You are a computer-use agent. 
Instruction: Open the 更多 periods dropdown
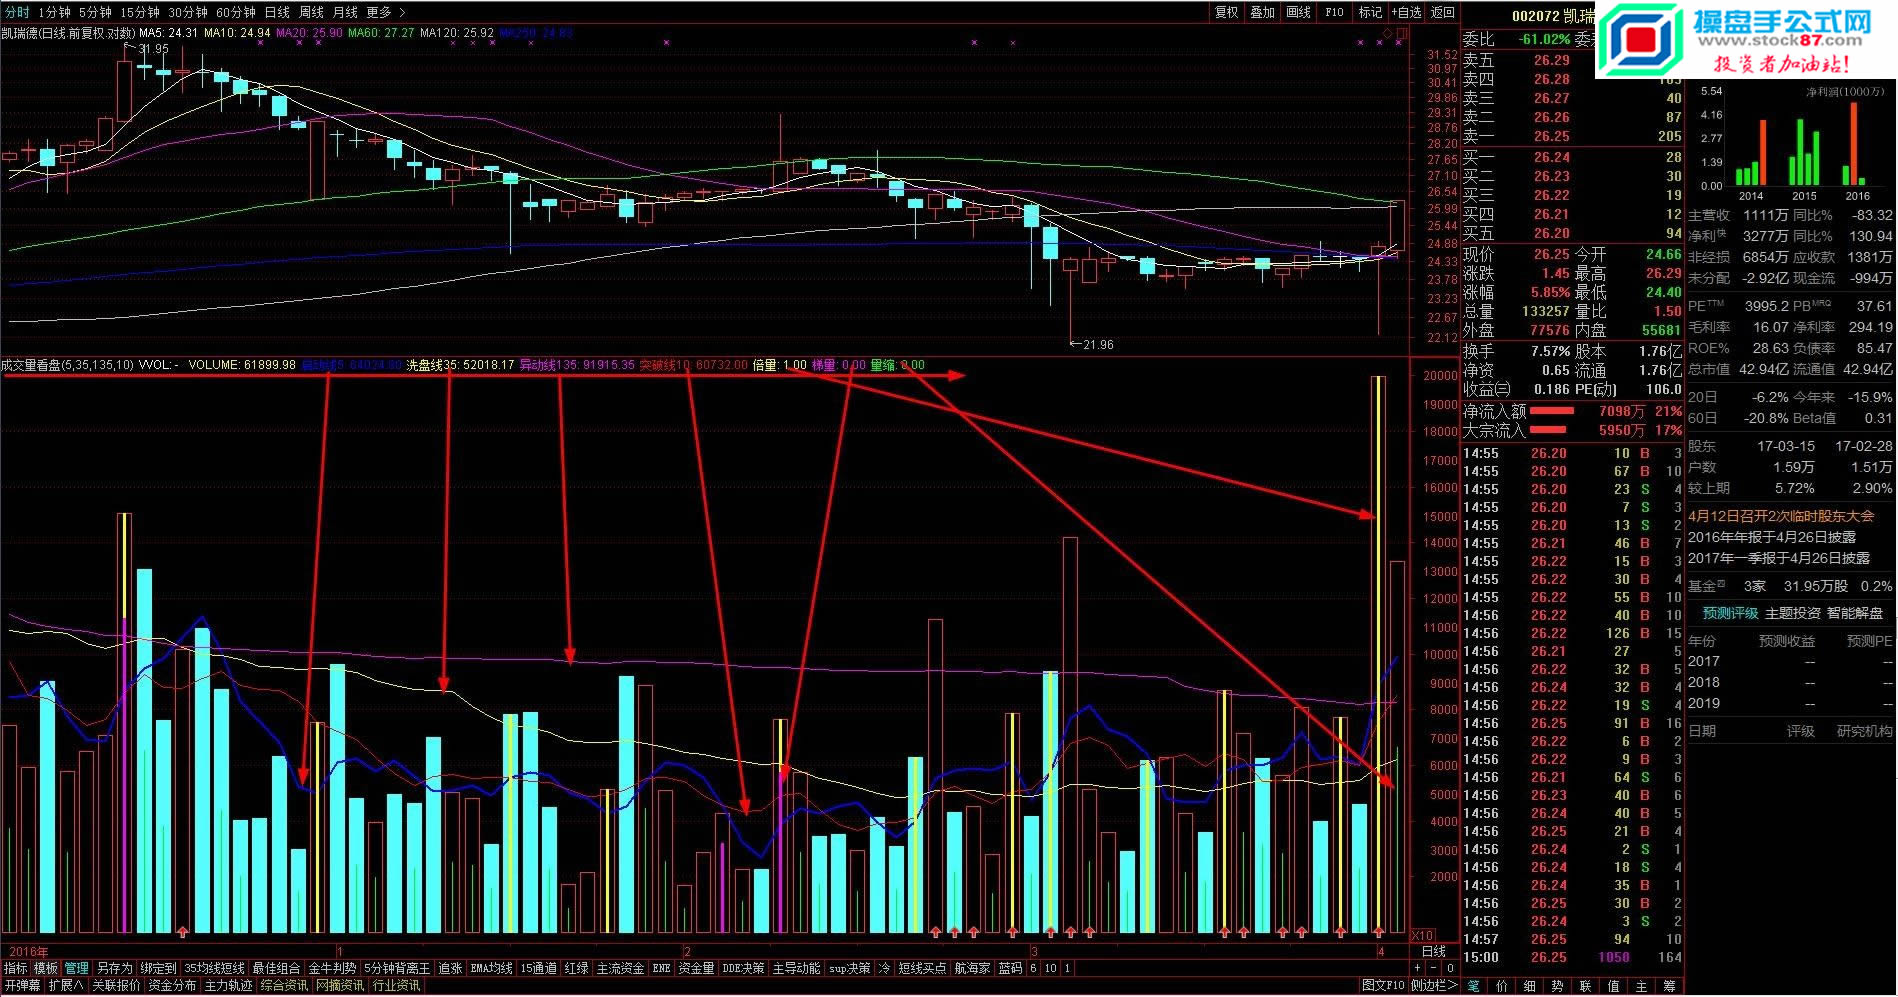(x=385, y=12)
